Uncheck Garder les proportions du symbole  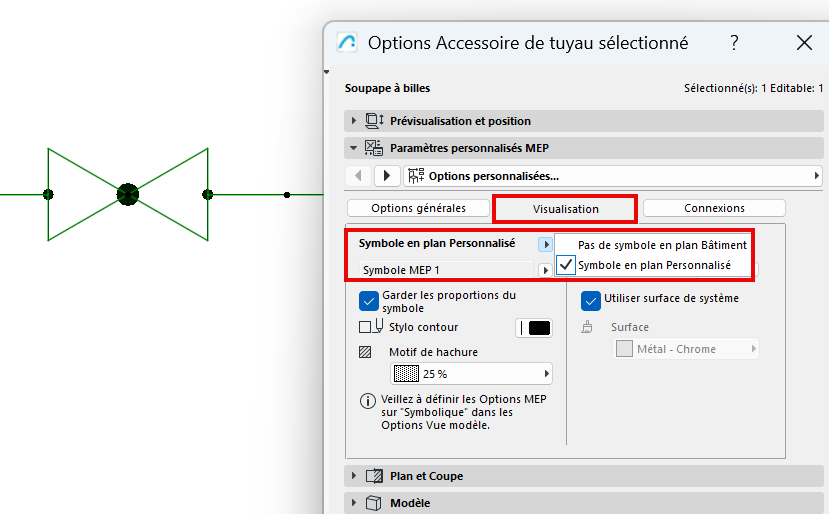pyautogui.click(x=368, y=301)
